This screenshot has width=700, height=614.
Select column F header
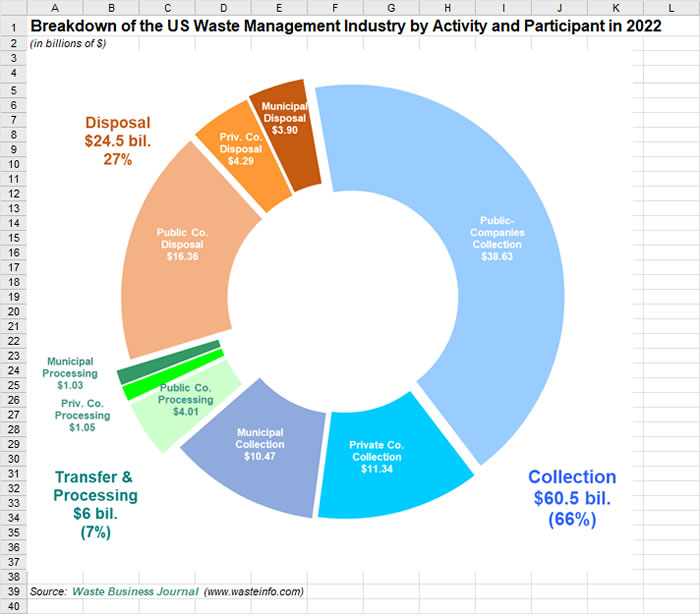click(x=335, y=8)
